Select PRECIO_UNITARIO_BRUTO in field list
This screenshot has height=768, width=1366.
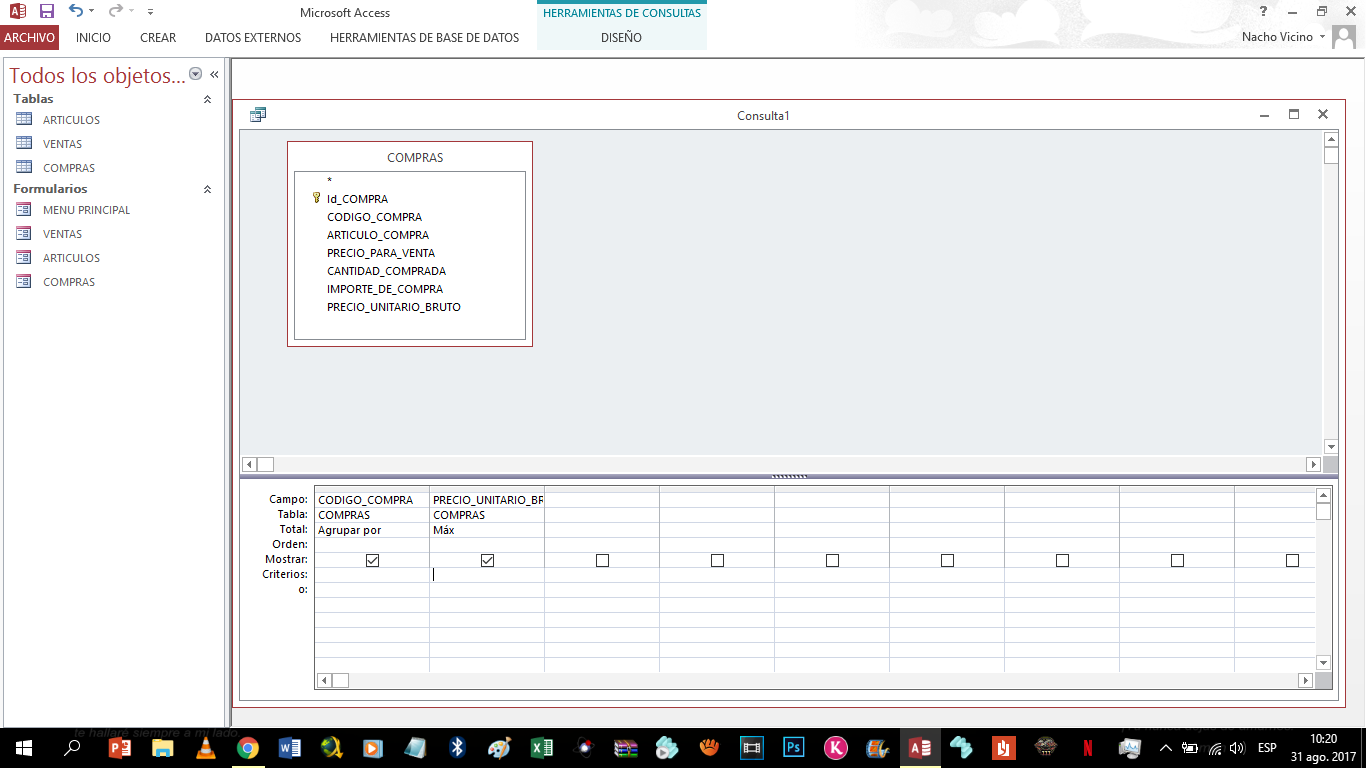coord(394,307)
